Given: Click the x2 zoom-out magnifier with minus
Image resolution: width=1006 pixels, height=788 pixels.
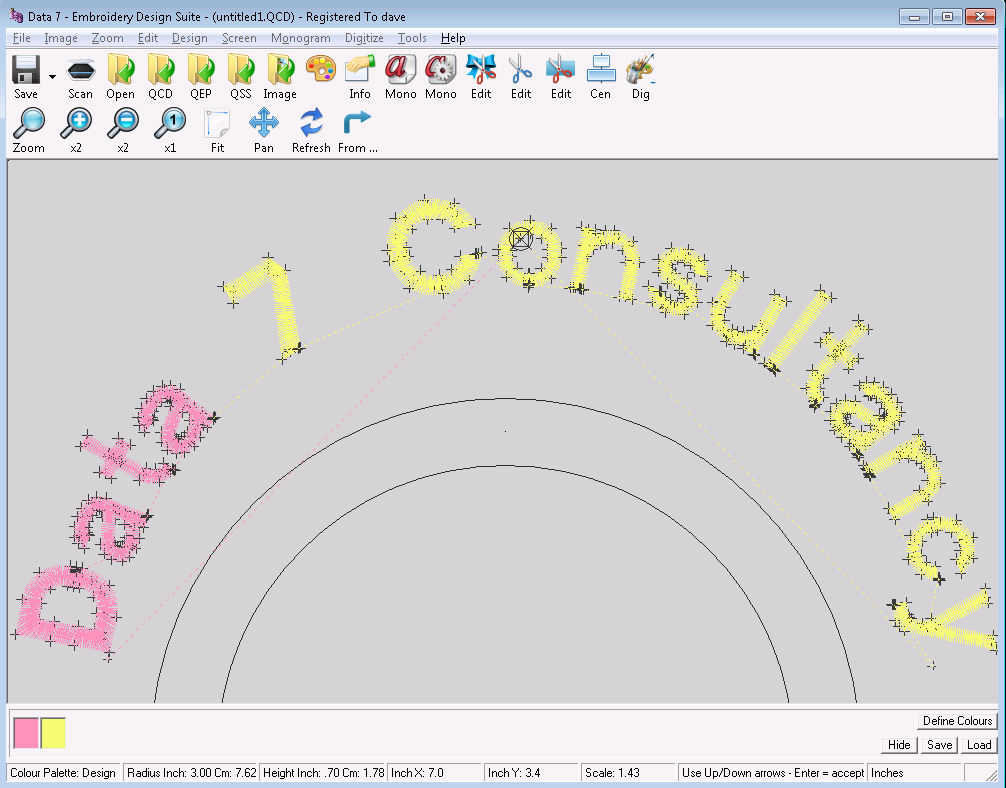Looking at the screenshot, I should coord(123,123).
